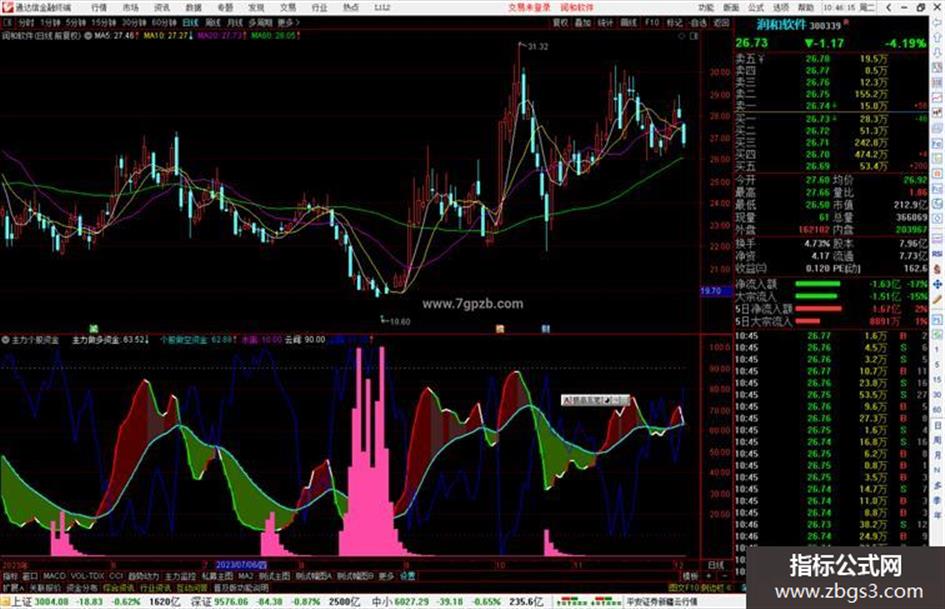This screenshot has height=609, width=945.
Task: Click the 主力个股资金 indicator settings icon
Action: (5, 340)
